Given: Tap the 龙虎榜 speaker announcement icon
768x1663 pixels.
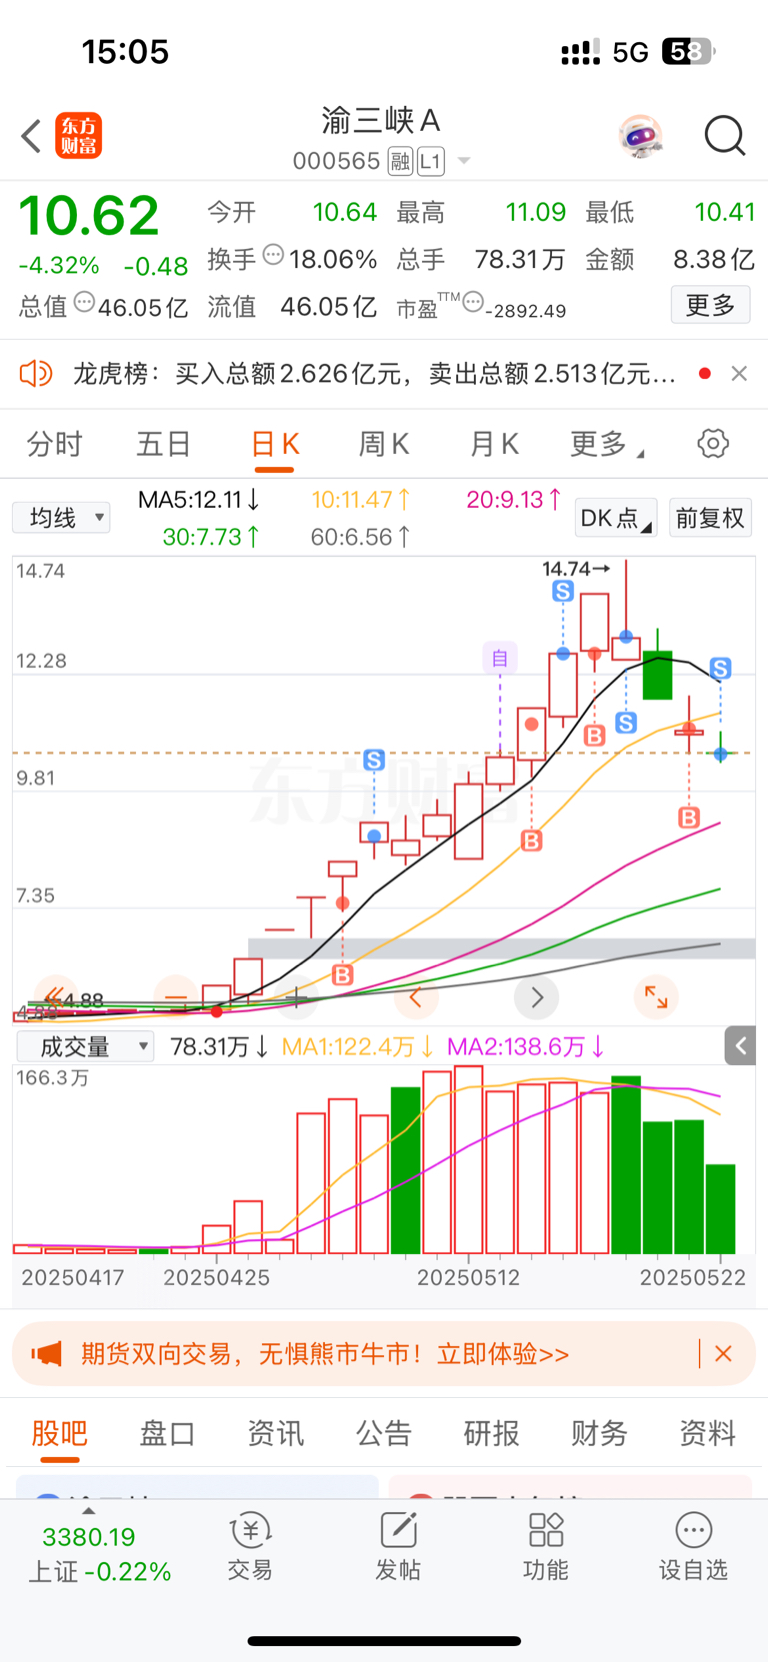Looking at the screenshot, I should pyautogui.click(x=35, y=374).
